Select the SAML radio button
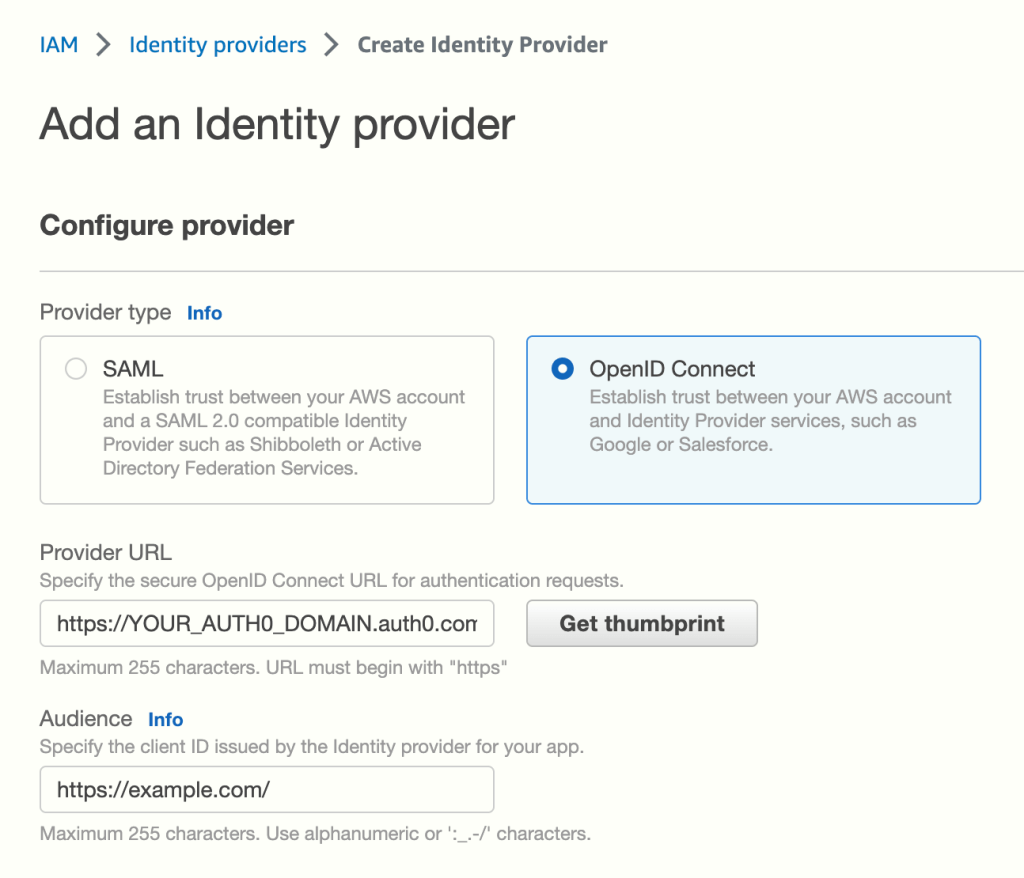The image size is (1024, 878). pyautogui.click(x=76, y=369)
